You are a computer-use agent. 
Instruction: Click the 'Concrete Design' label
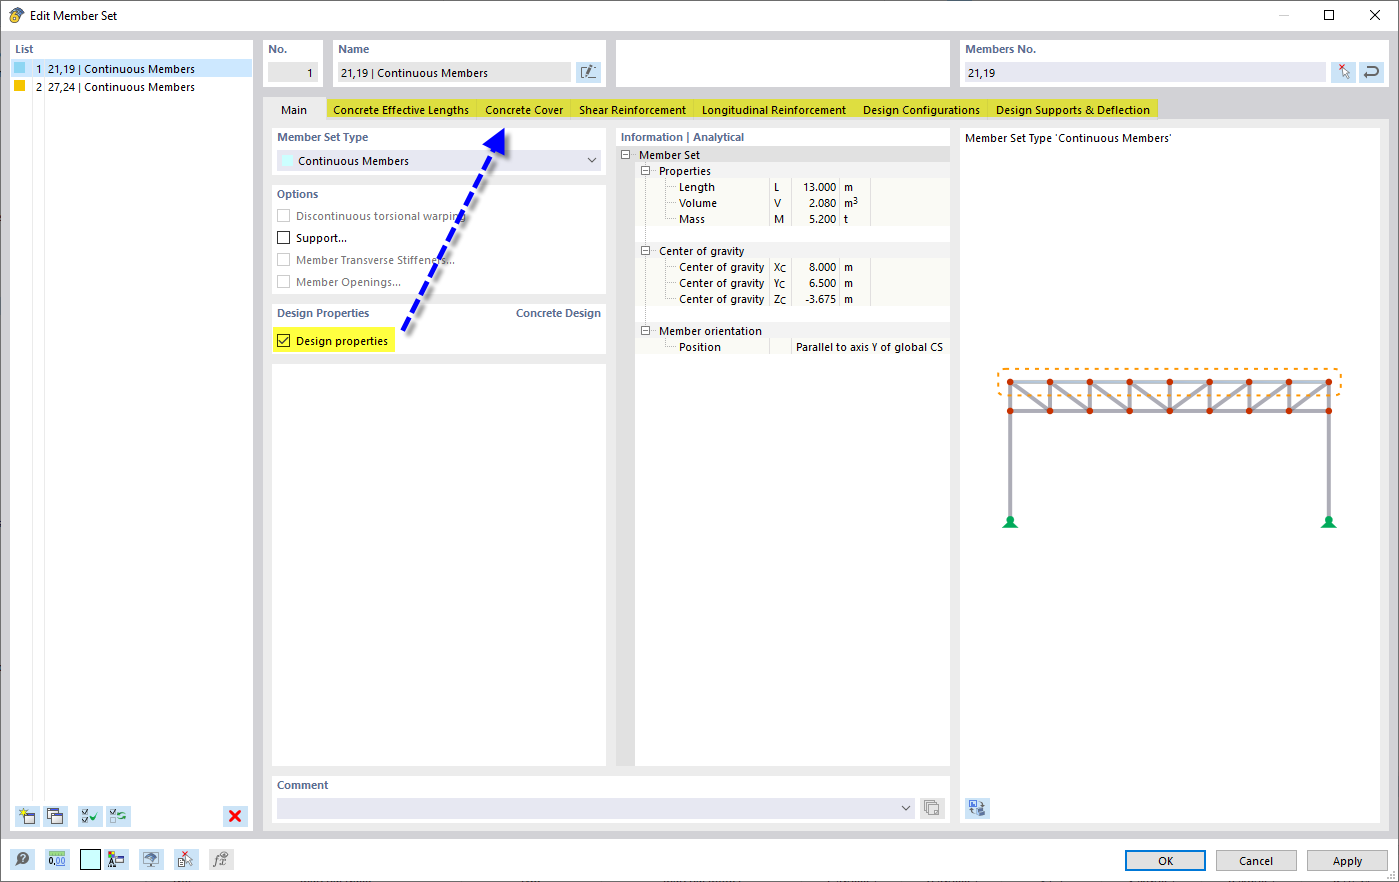[x=558, y=313]
